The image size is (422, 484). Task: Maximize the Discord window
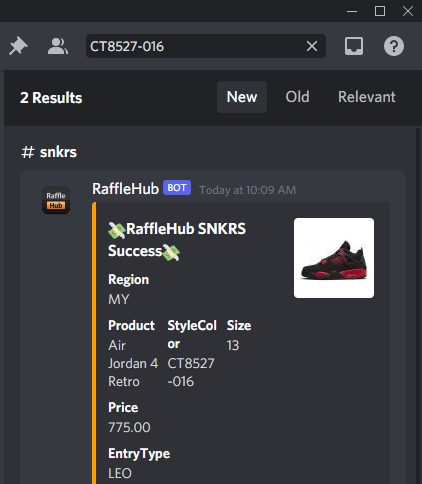(x=380, y=11)
